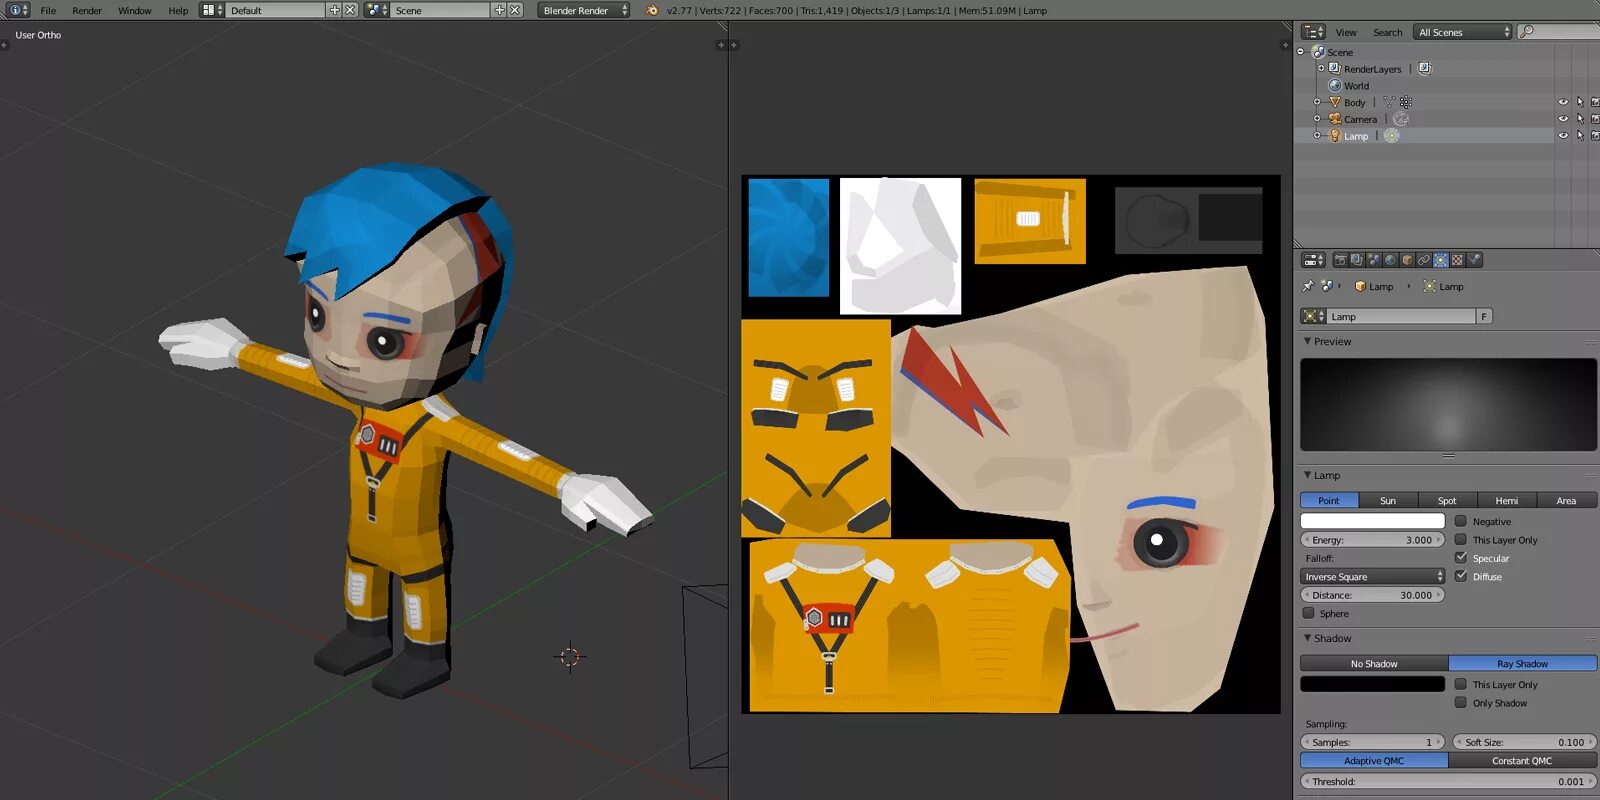Open the Blender Render engine dropdown

[584, 10]
